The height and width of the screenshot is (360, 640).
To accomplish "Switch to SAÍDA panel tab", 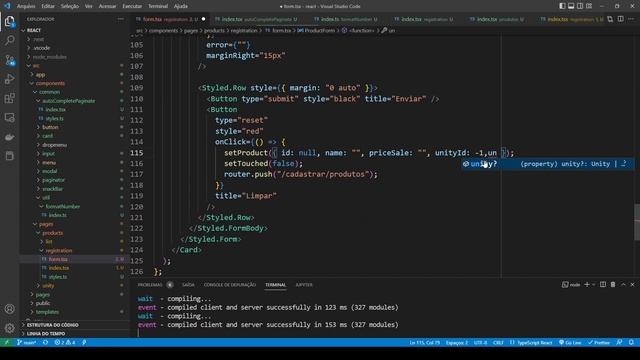I will point(188,285).
